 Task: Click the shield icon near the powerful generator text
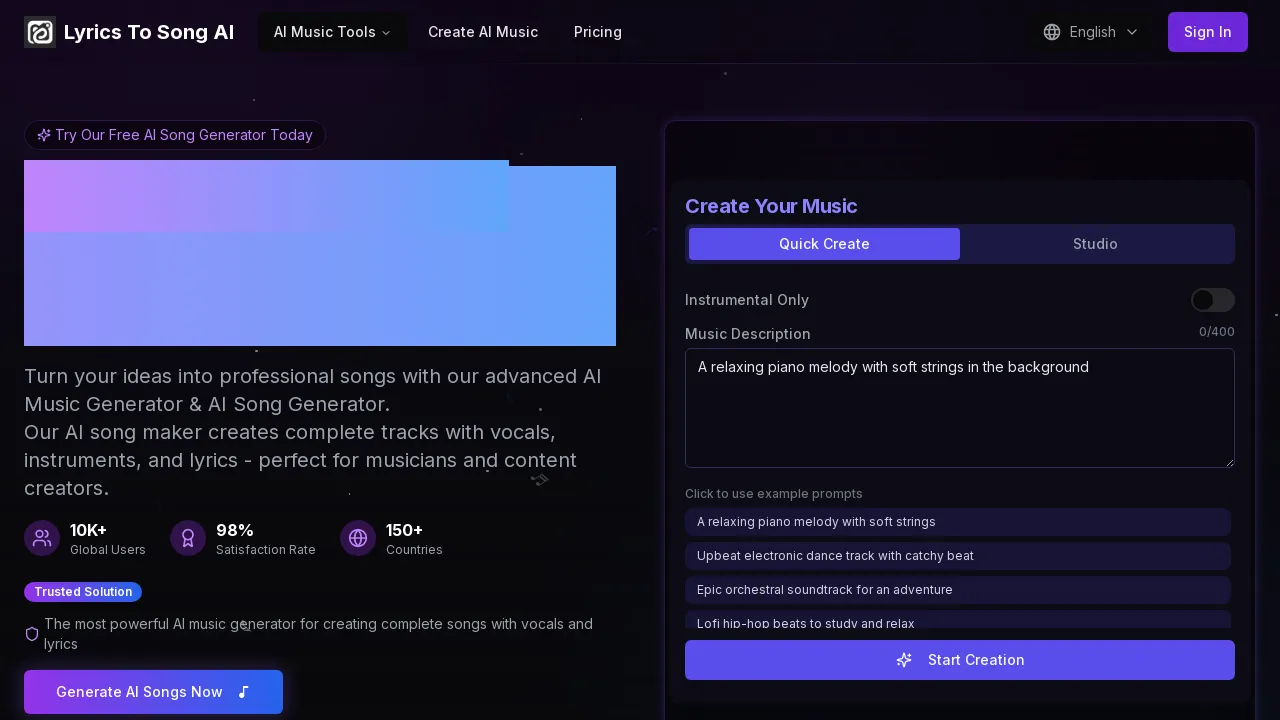pyautogui.click(x=32, y=634)
